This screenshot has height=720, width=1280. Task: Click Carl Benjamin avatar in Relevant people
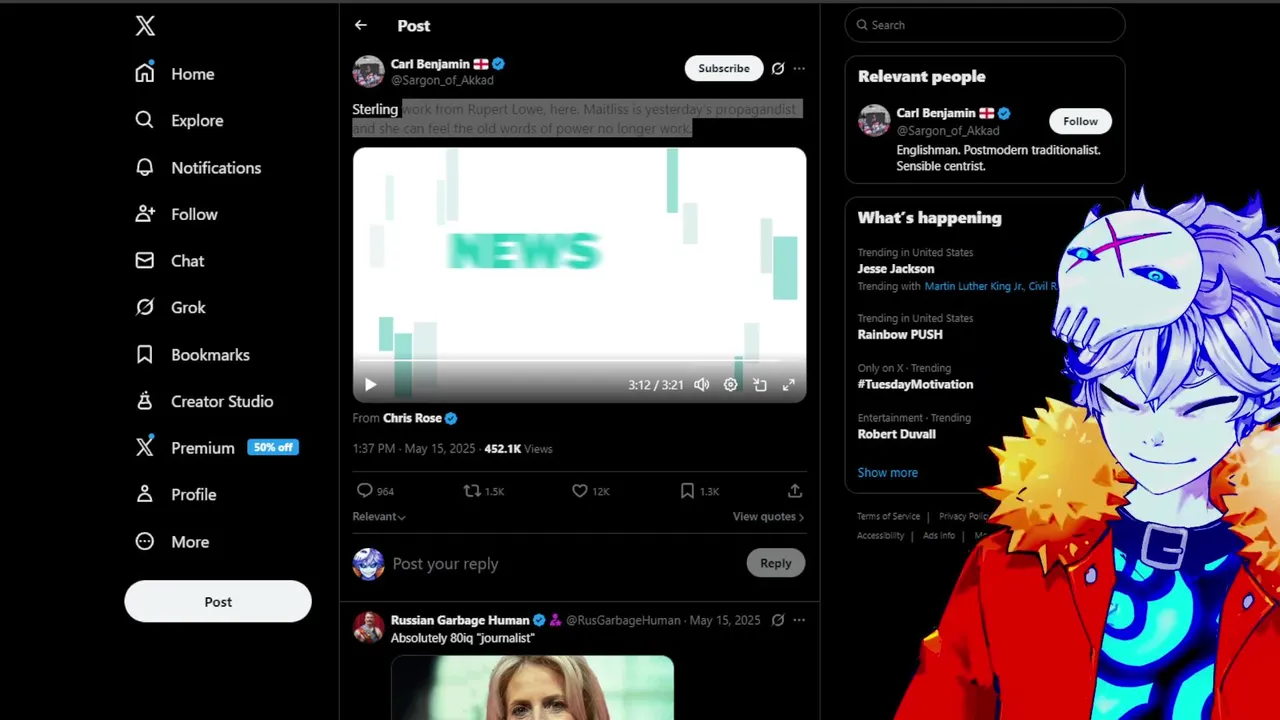[874, 120]
